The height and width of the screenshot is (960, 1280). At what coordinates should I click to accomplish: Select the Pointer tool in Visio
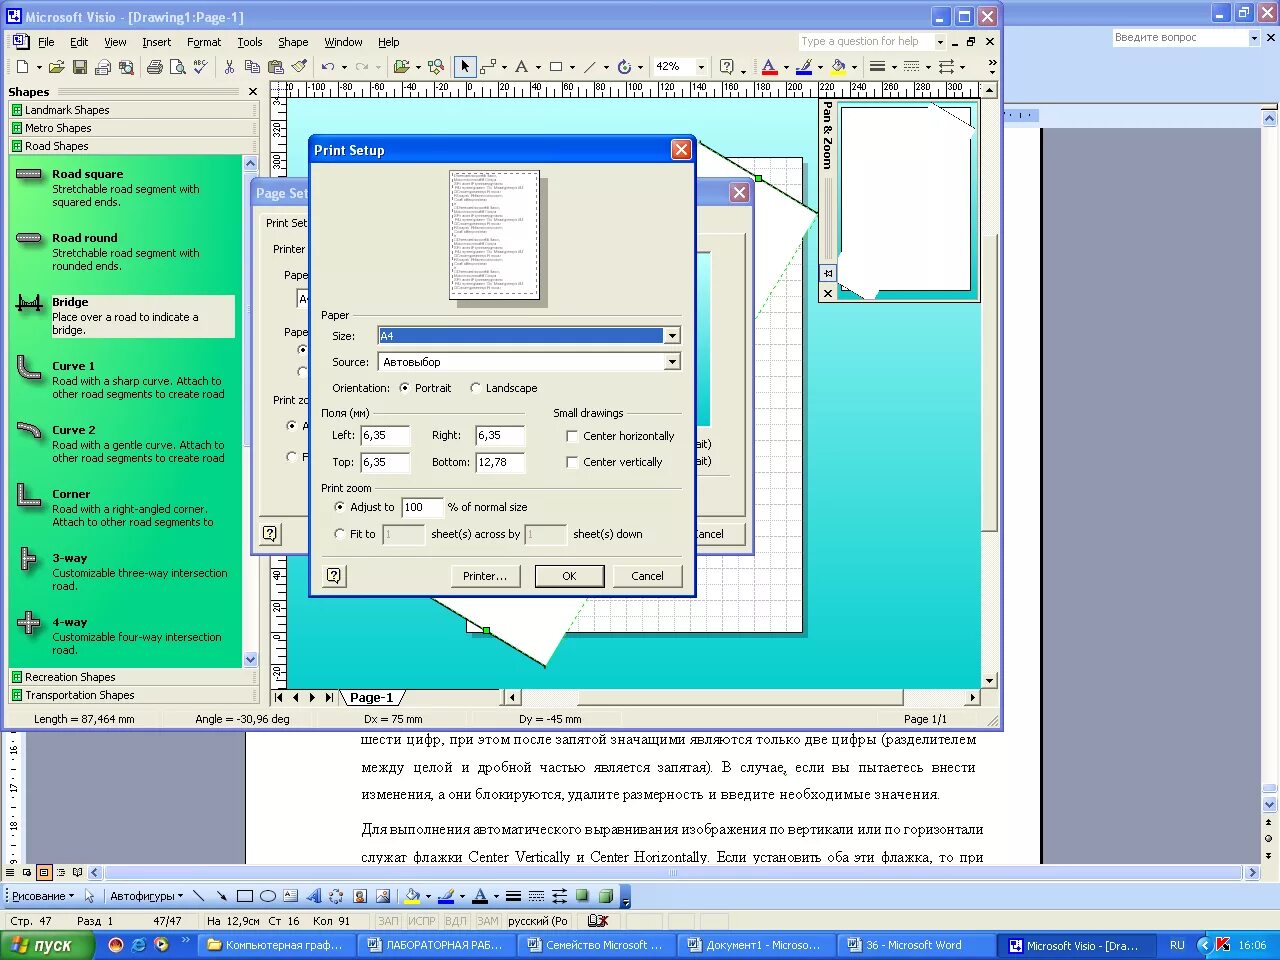pos(464,67)
